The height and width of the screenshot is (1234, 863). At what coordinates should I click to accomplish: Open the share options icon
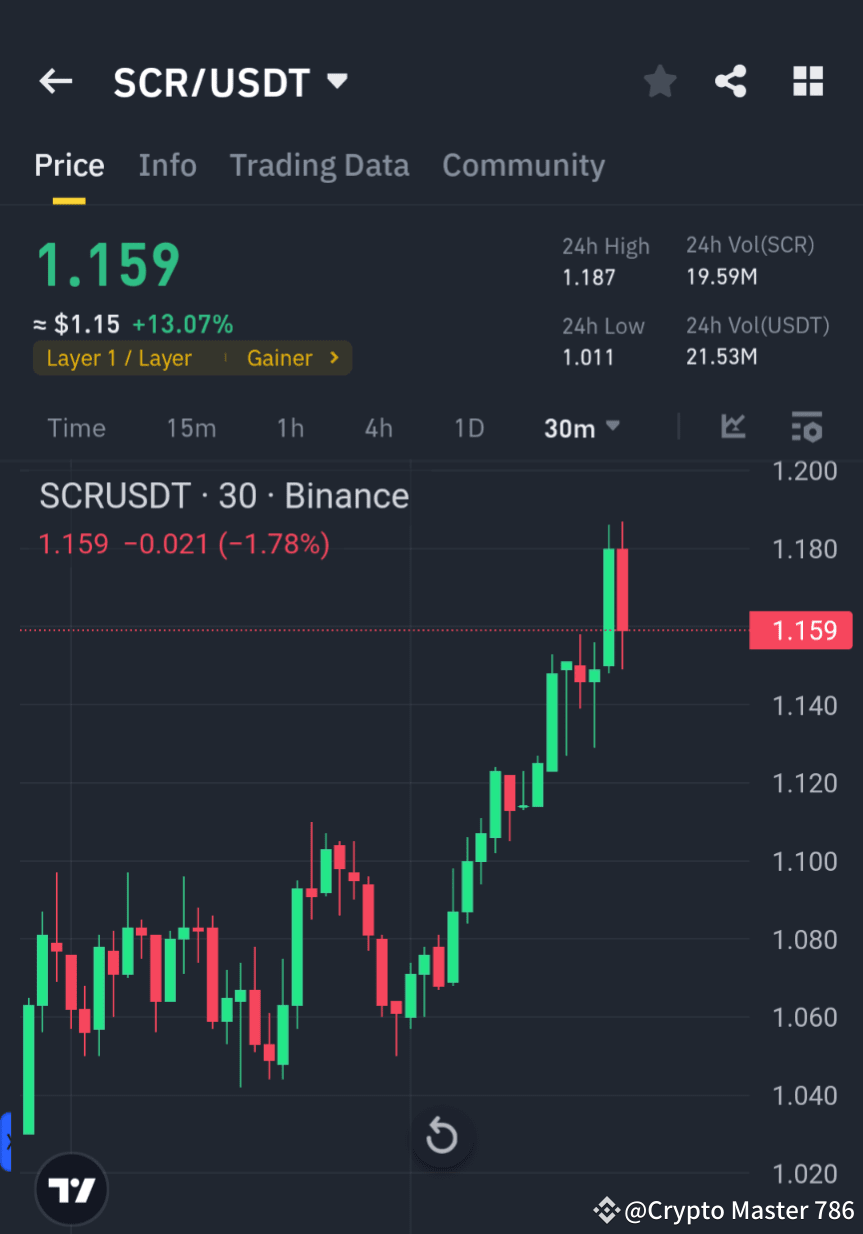point(731,81)
